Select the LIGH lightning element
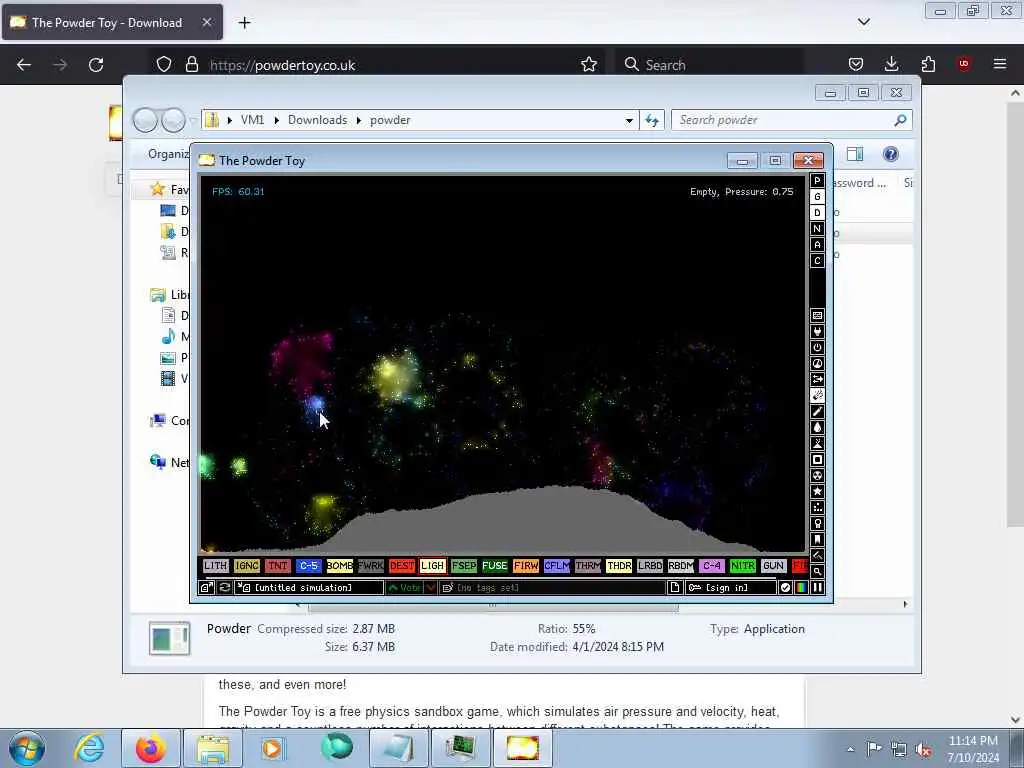 [432, 566]
